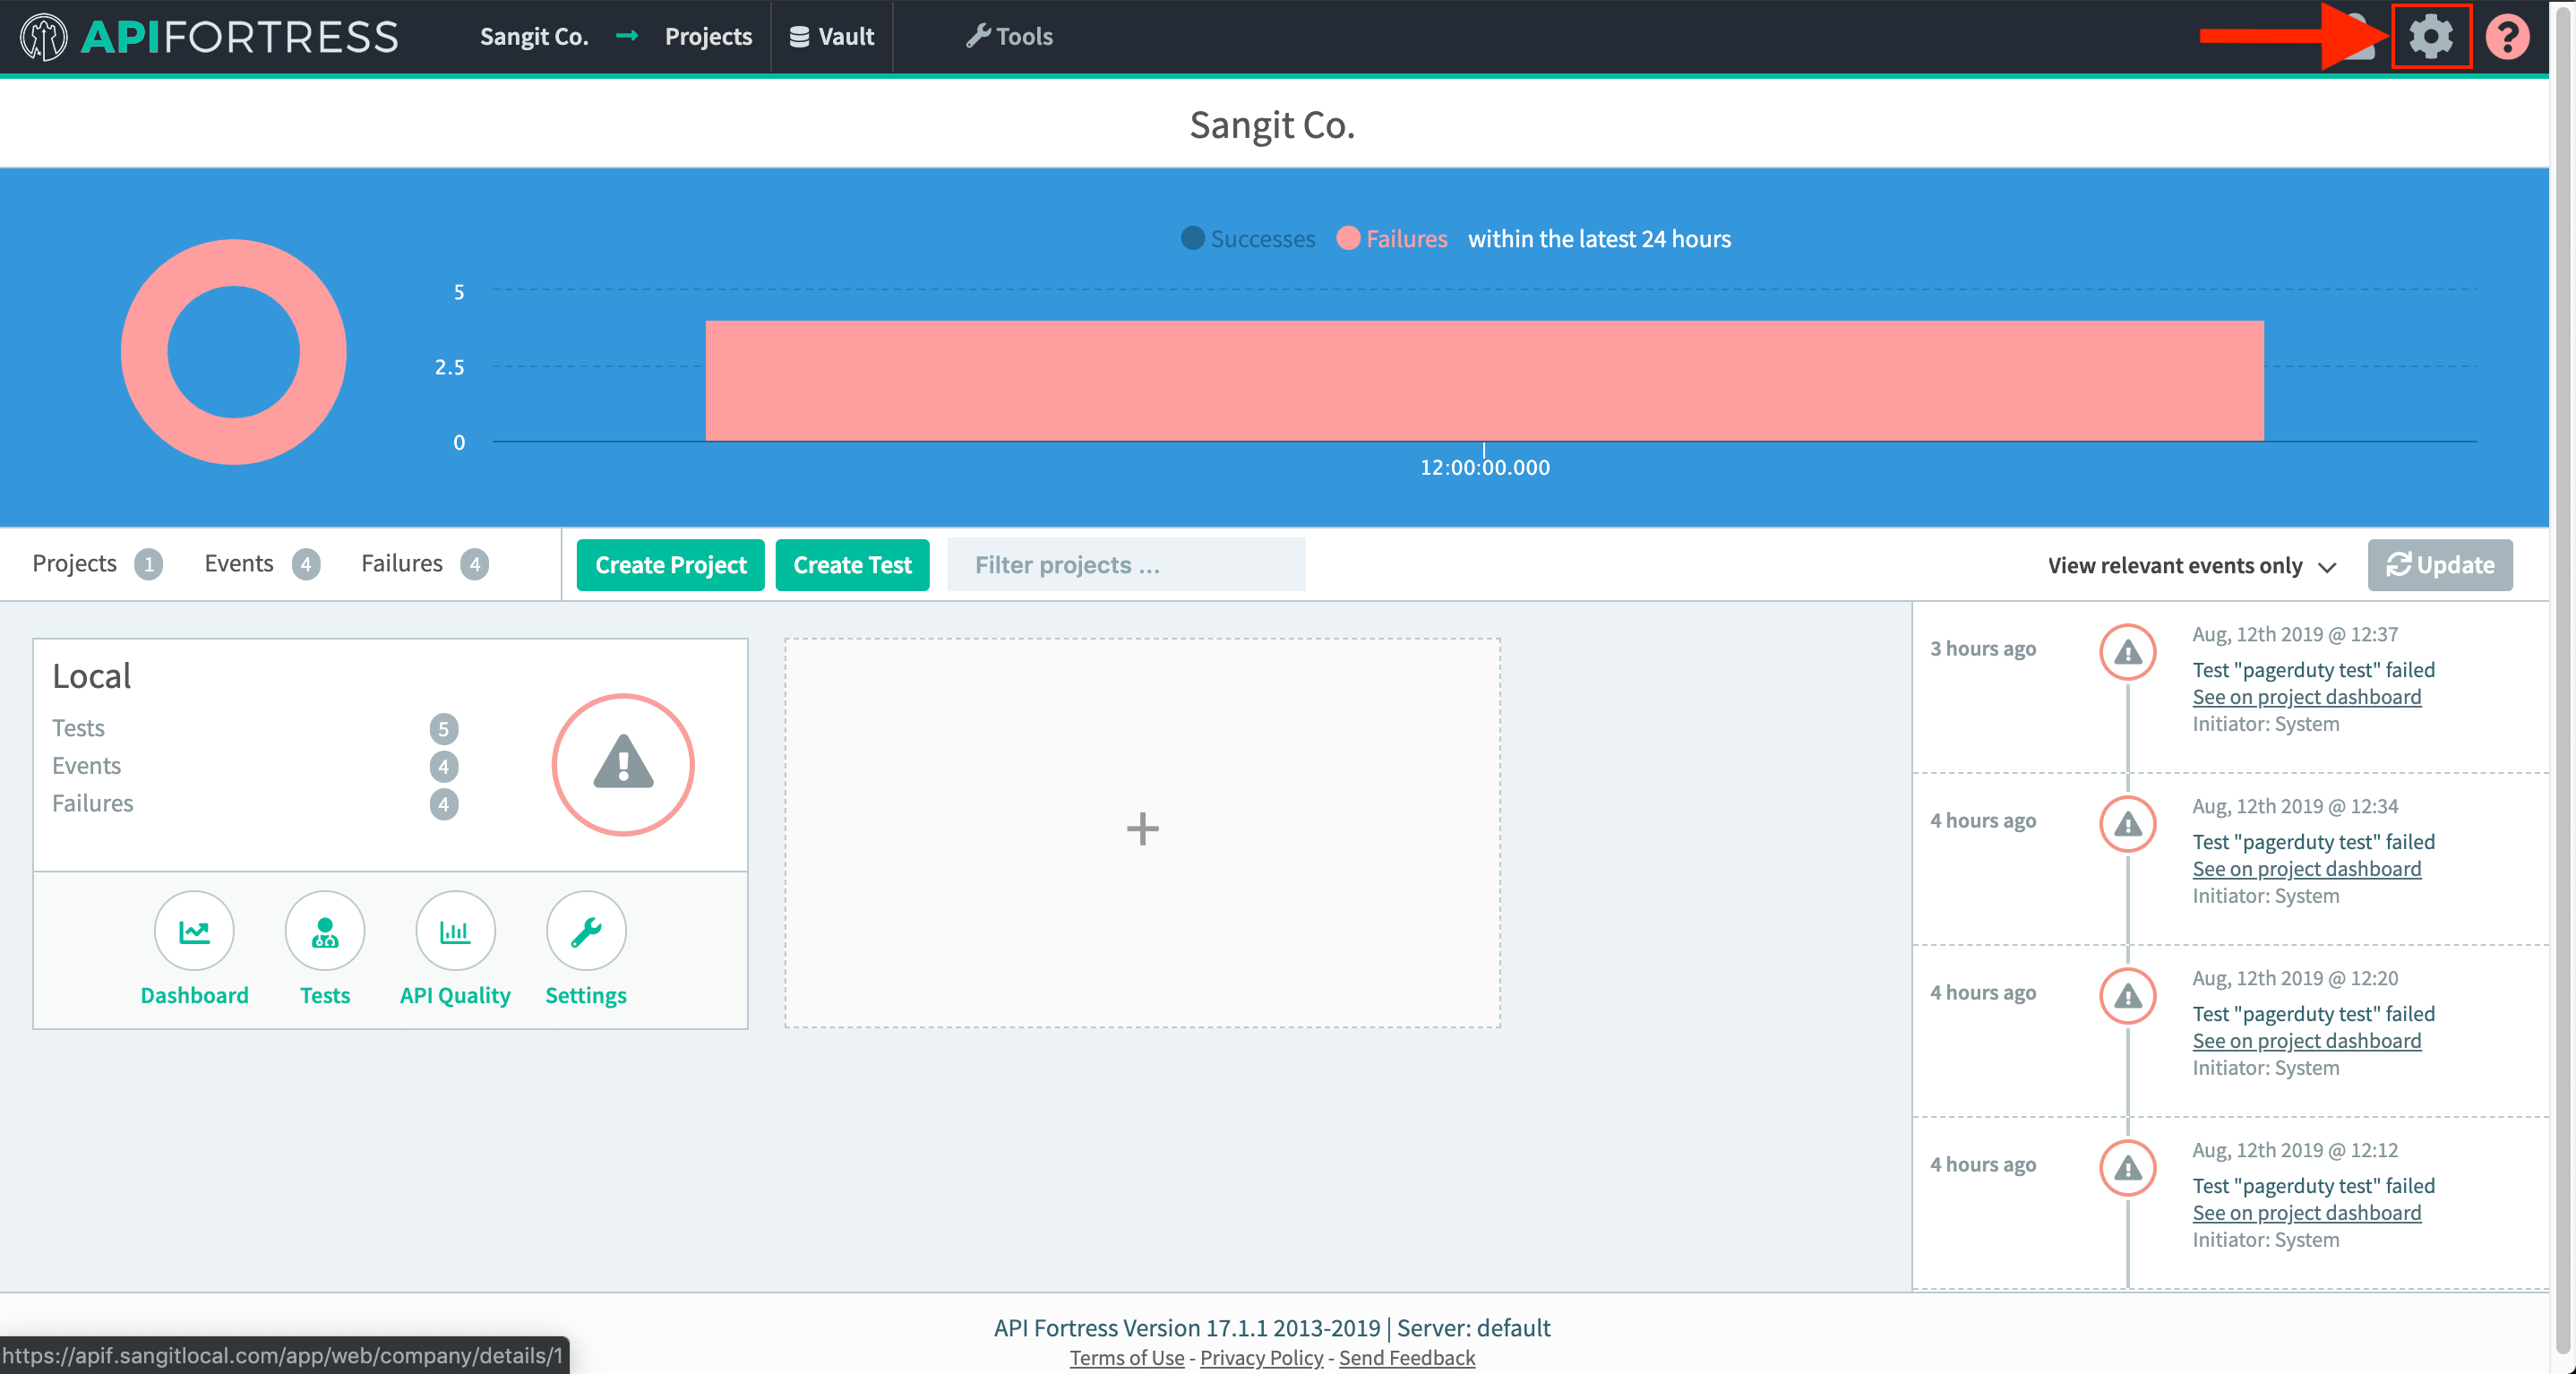This screenshot has width=2576, height=1374.
Task: Click the Create Test button
Action: (x=852, y=564)
